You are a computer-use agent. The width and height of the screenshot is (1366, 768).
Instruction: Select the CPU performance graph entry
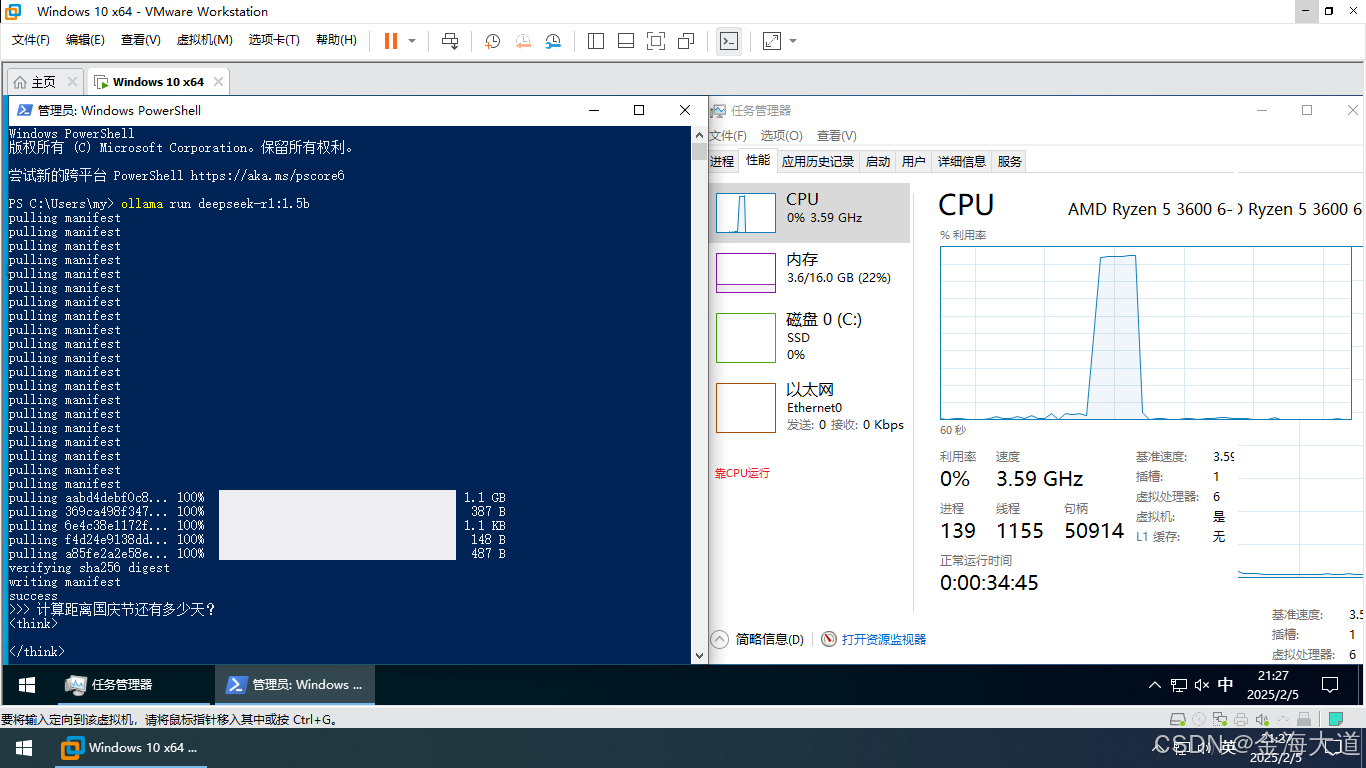(810, 212)
